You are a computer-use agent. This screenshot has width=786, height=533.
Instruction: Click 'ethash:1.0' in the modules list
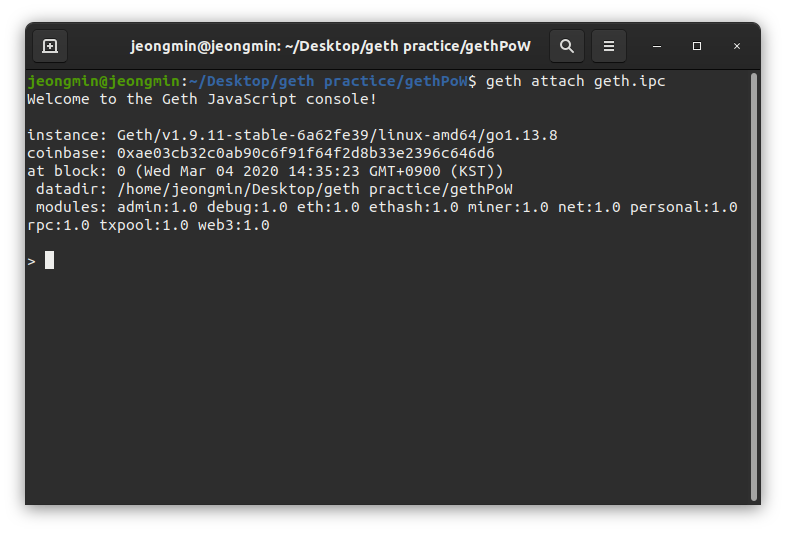[x=414, y=207]
